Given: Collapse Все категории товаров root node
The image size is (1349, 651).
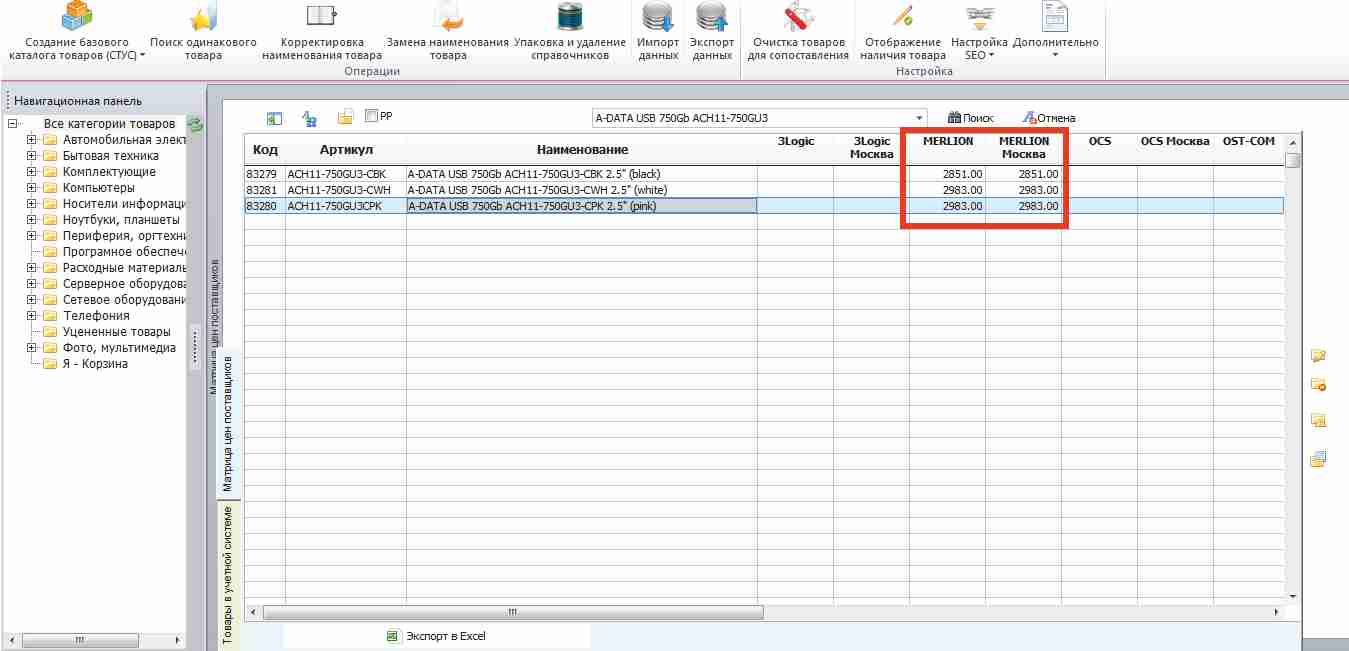Looking at the screenshot, I should [13, 124].
